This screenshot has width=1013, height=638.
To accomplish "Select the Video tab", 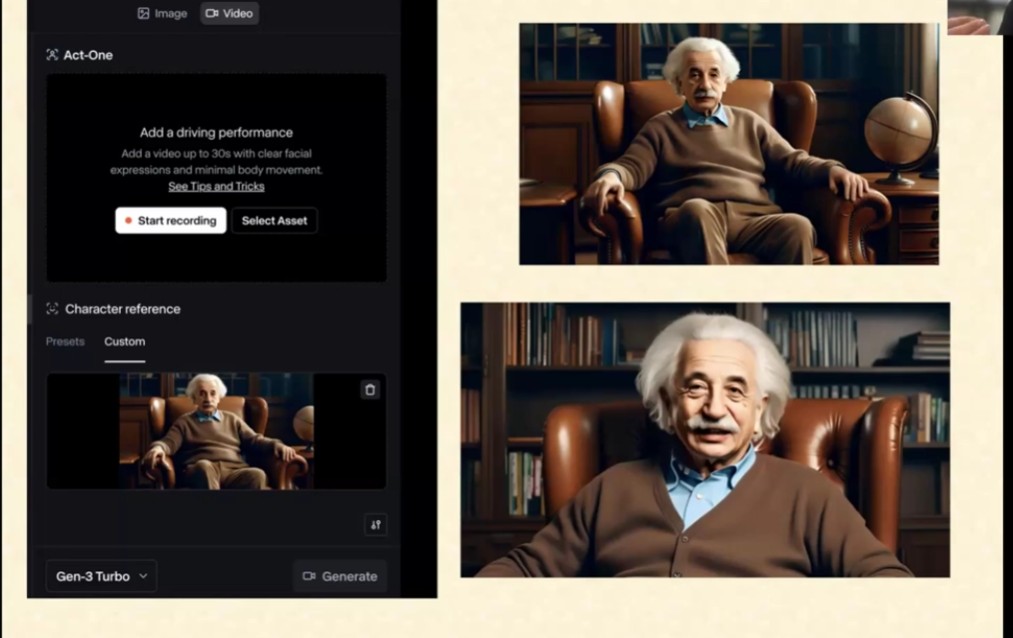I will [x=229, y=13].
